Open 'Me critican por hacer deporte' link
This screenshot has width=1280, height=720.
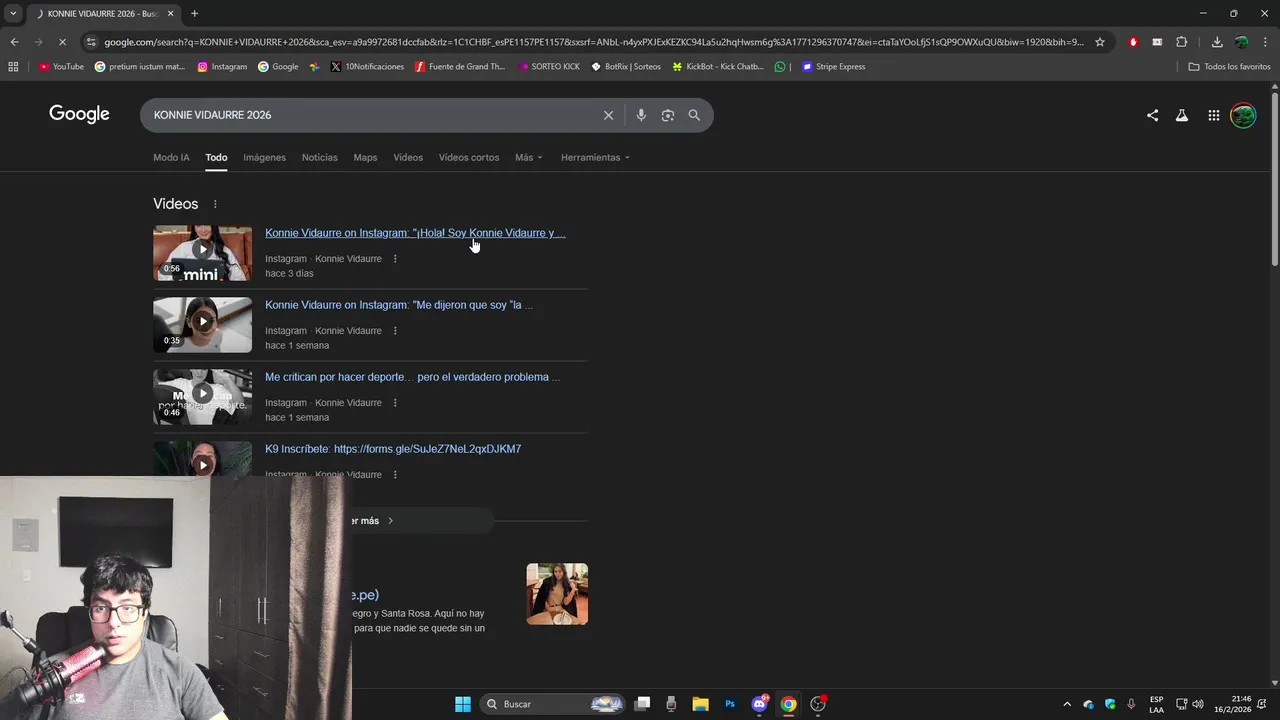click(x=412, y=377)
